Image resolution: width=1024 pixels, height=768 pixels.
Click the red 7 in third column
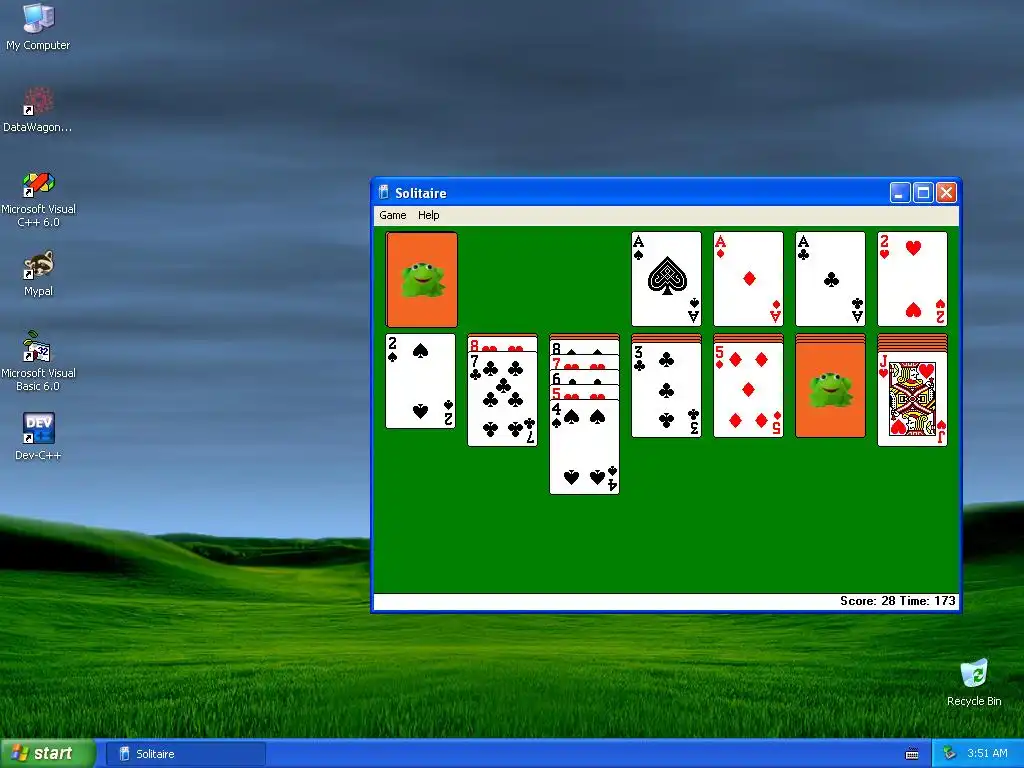584,362
